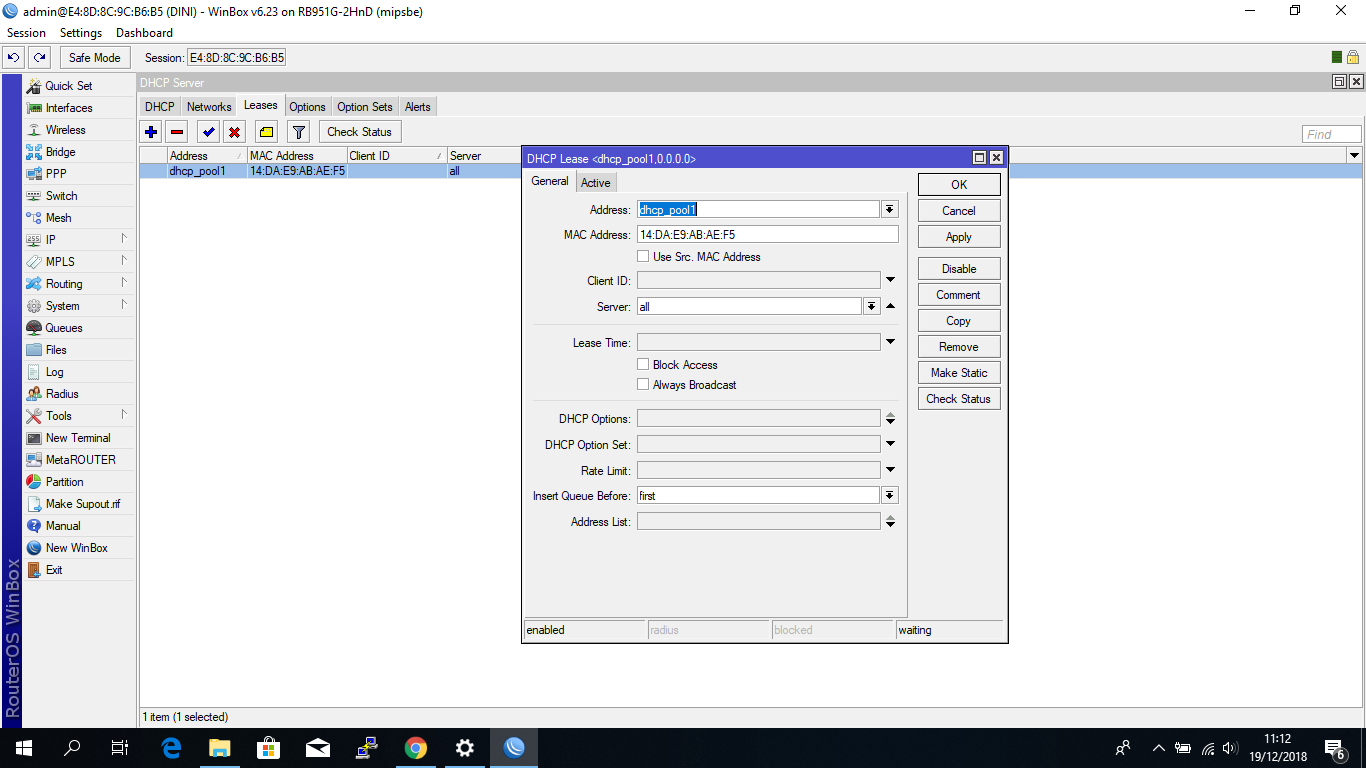Open the Address field dropdown arrow

click(890, 209)
